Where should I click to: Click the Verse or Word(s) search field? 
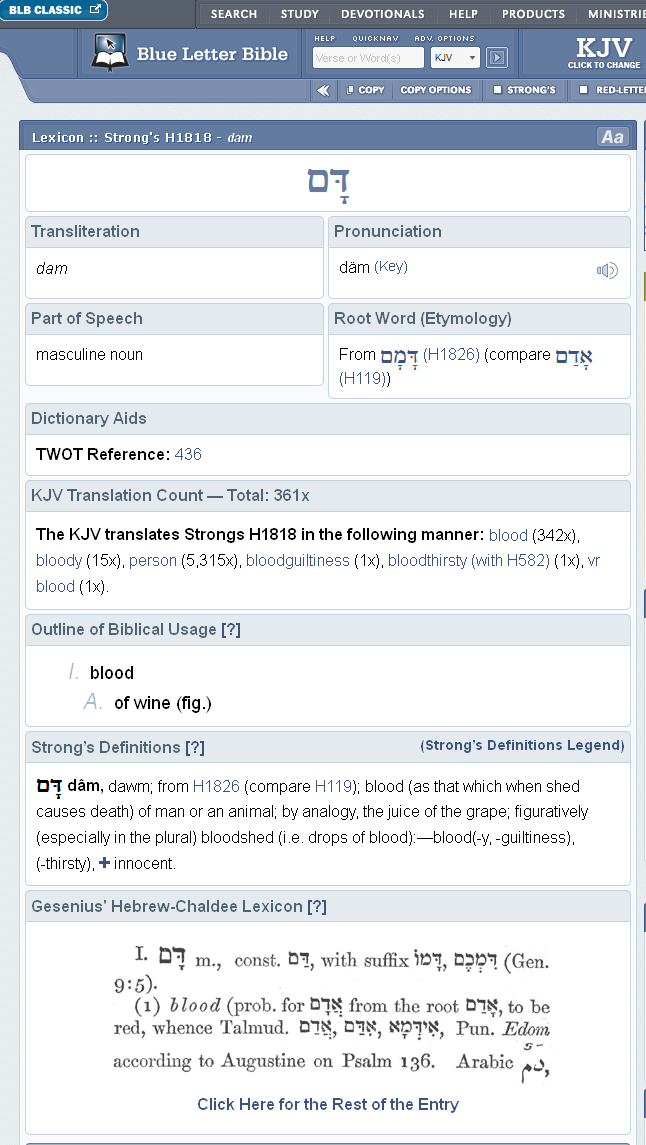coord(368,58)
